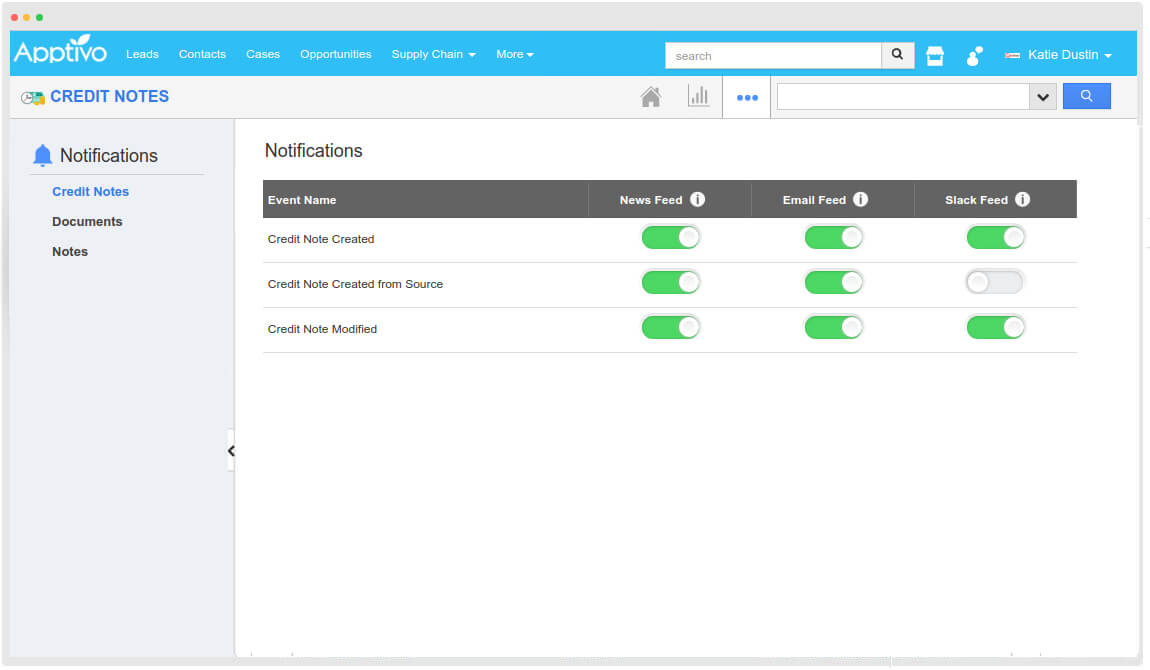This screenshot has height=670, width=1150.
Task: Open the More dropdown in navigation bar
Action: tap(515, 54)
